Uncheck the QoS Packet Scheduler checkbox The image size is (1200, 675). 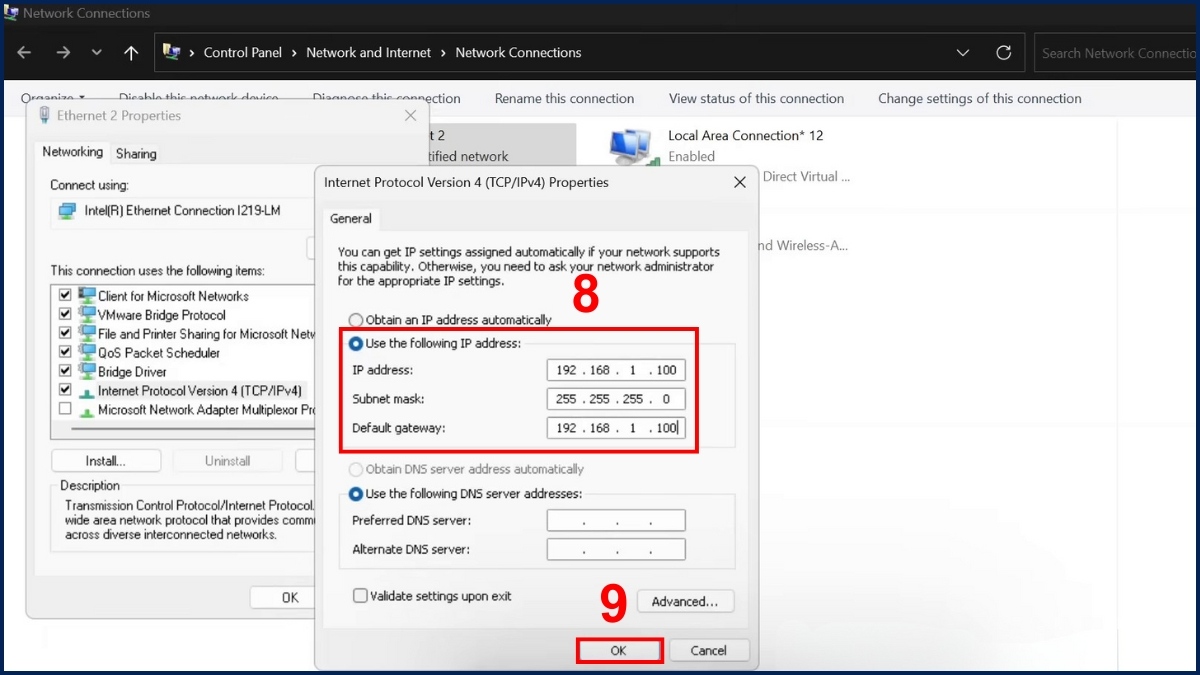[x=65, y=353]
